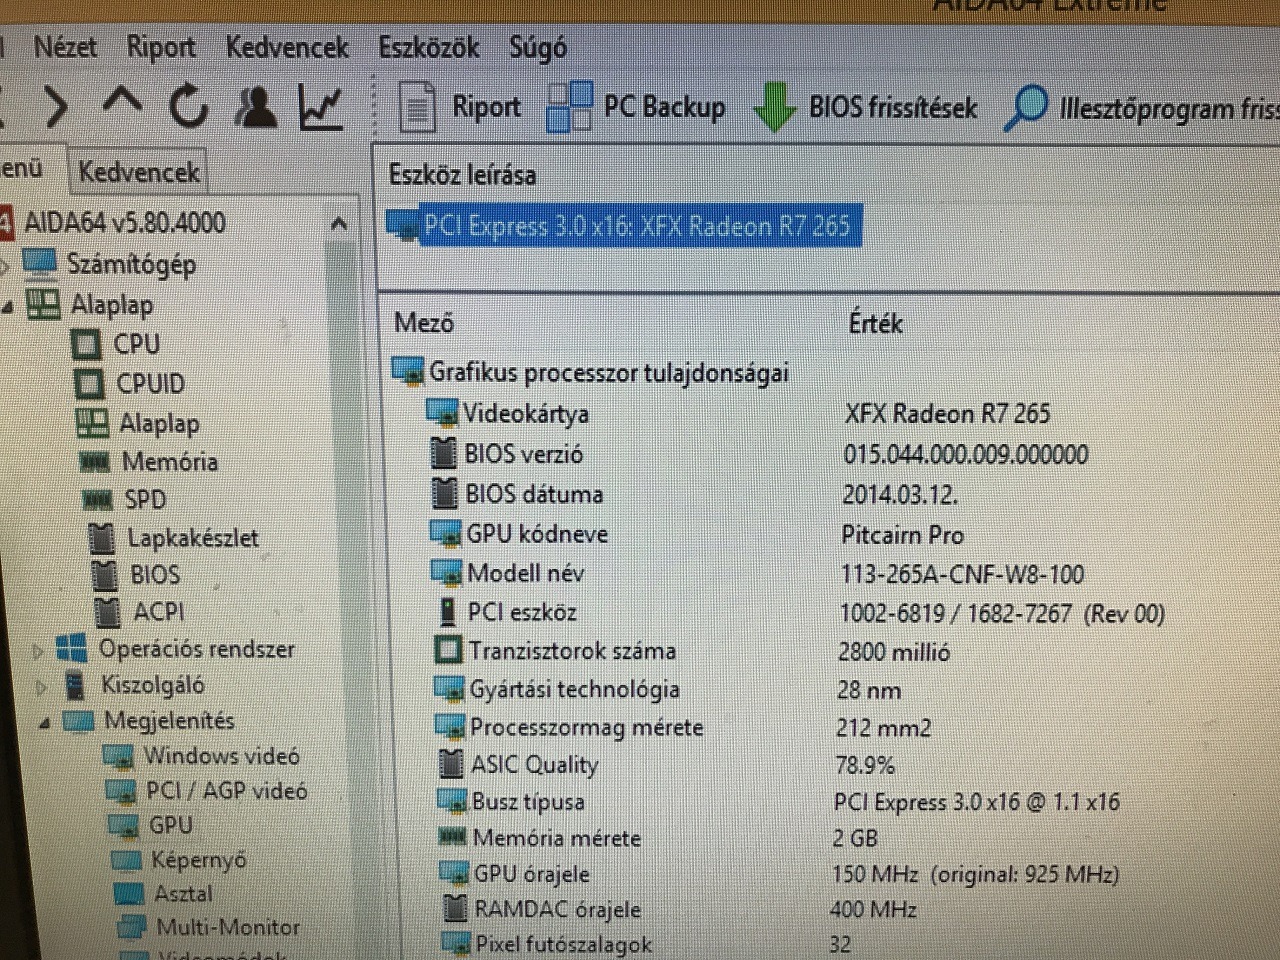
Task: Select PCI / AGP videó item
Action: [227, 791]
